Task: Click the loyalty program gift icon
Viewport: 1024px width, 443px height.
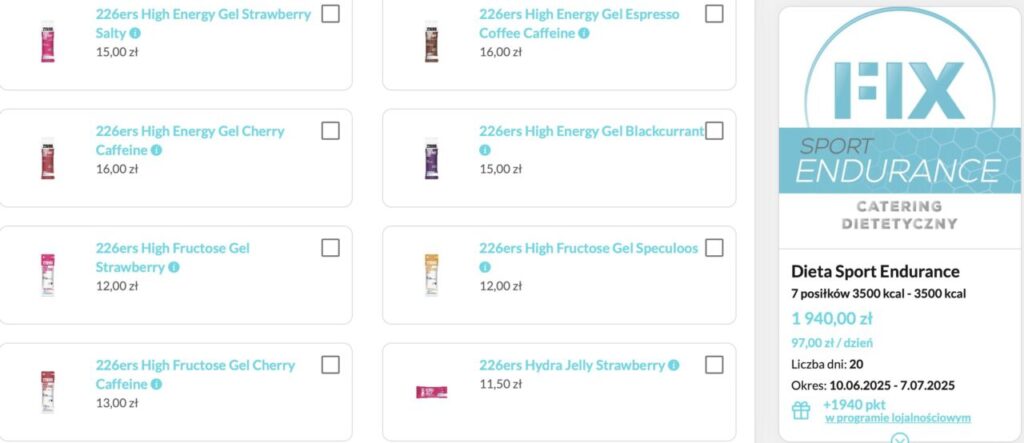Action: [x=801, y=410]
